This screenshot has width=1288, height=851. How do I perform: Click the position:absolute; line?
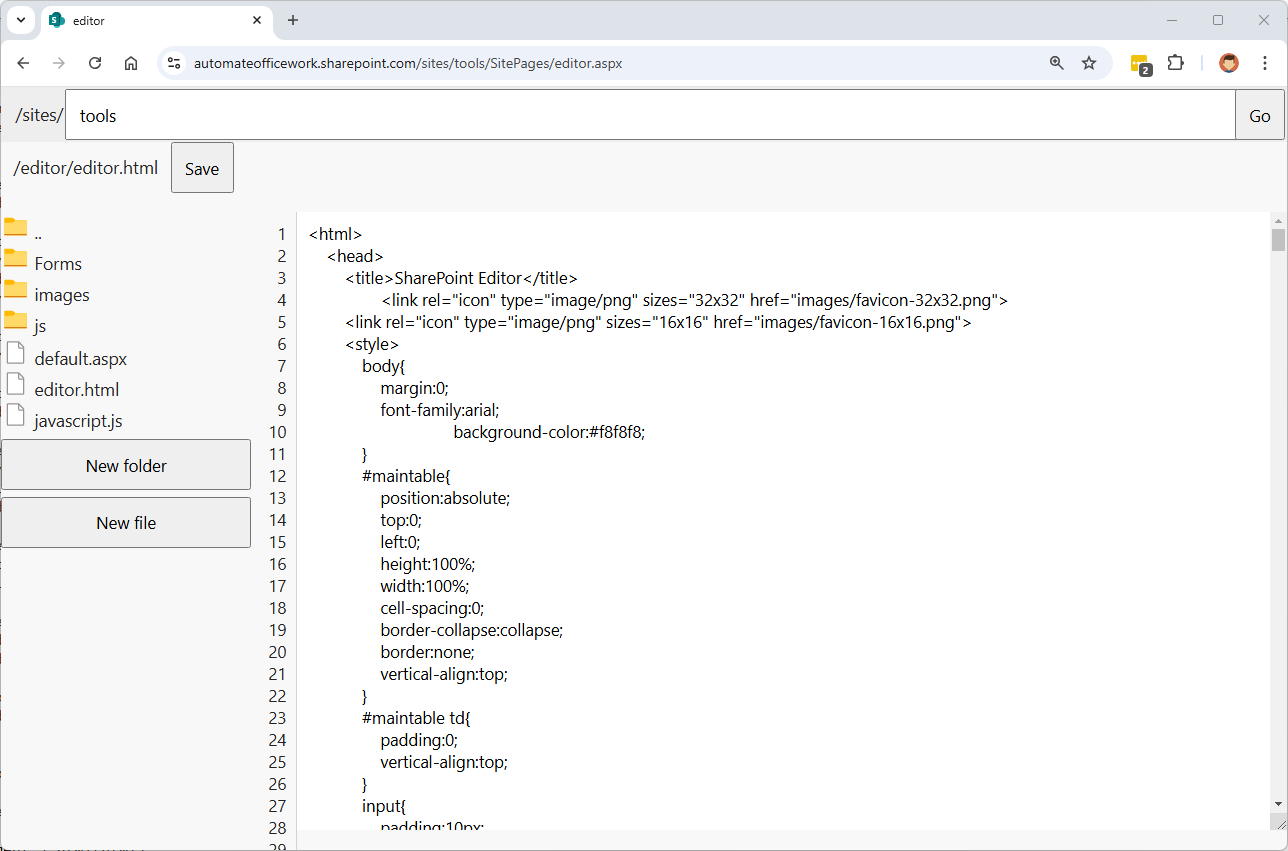point(445,498)
